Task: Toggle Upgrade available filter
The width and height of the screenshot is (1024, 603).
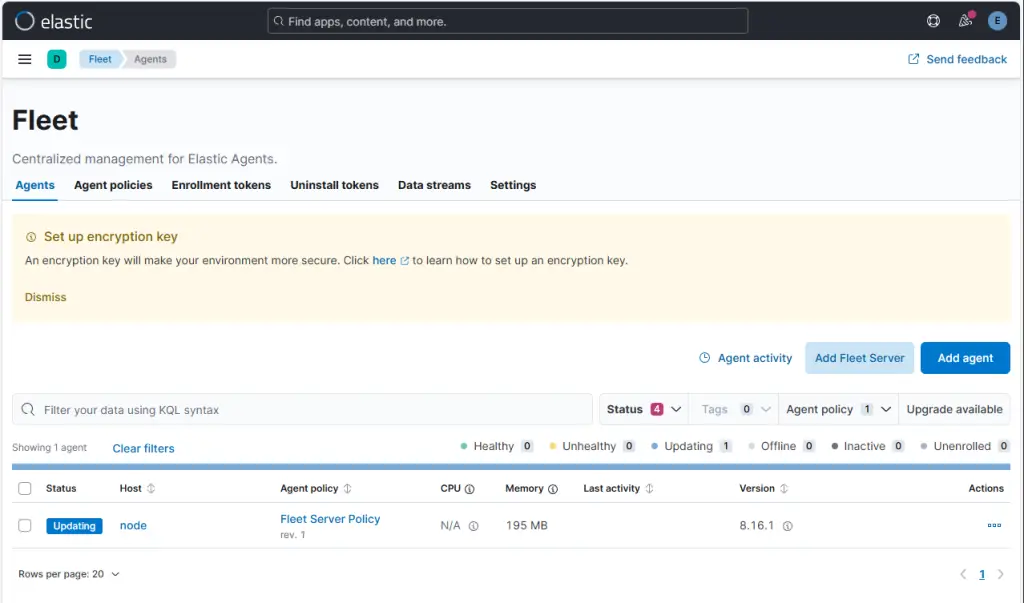Action: tap(954, 410)
